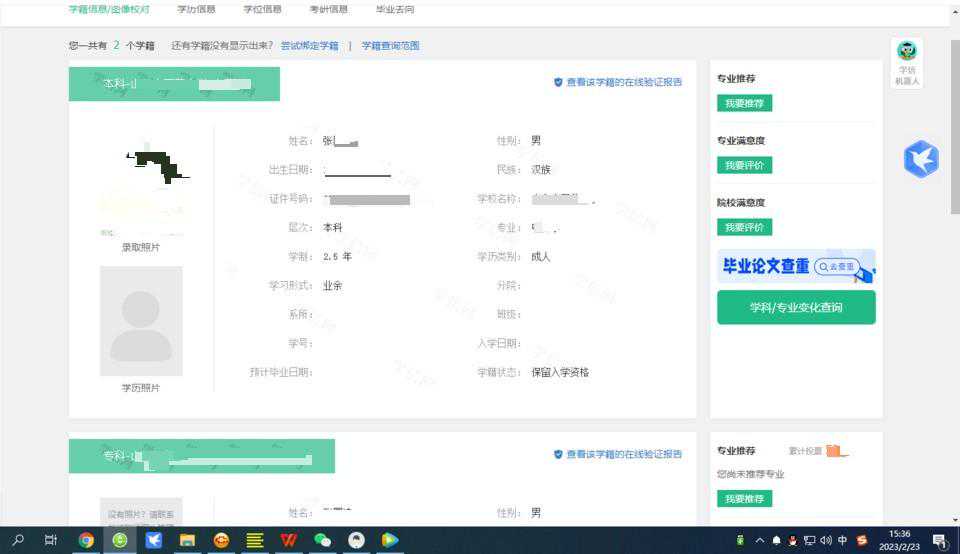
Task: Click the 尝试绑定学籍 link
Action: click(309, 46)
